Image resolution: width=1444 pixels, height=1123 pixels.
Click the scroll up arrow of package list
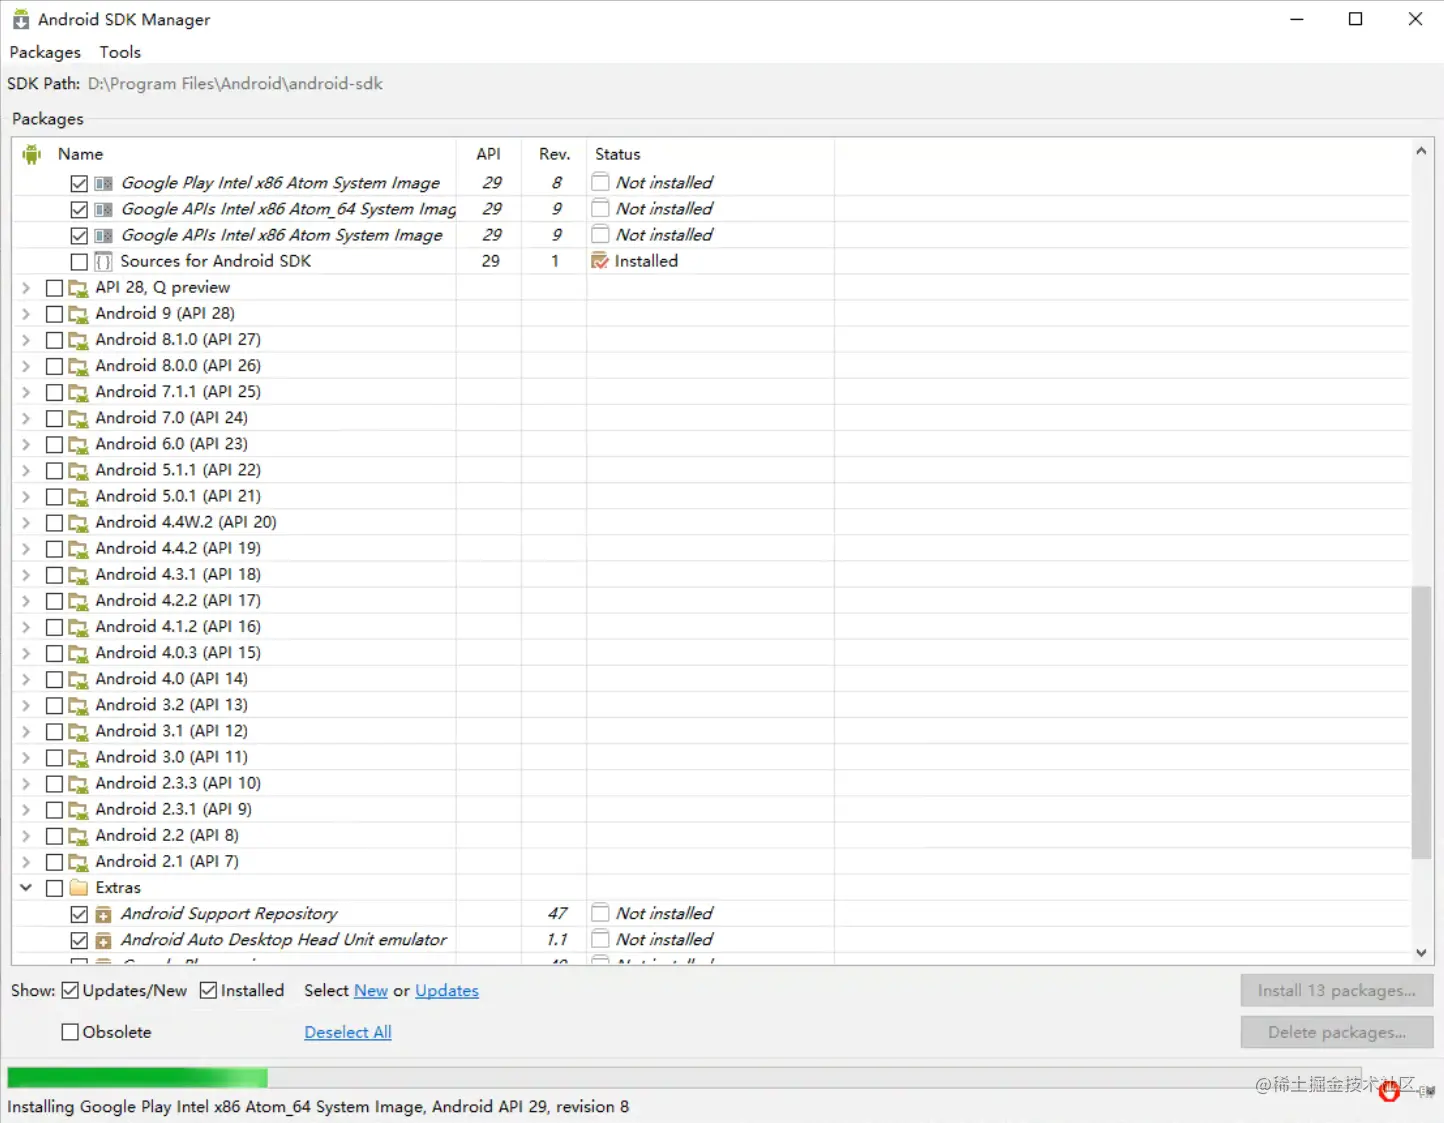pyautogui.click(x=1421, y=151)
